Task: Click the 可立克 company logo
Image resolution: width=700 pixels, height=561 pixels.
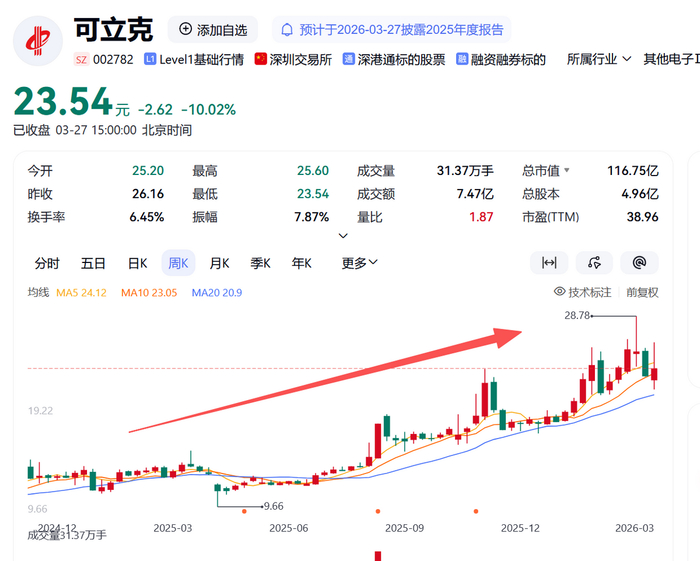Action: pyautogui.click(x=38, y=41)
